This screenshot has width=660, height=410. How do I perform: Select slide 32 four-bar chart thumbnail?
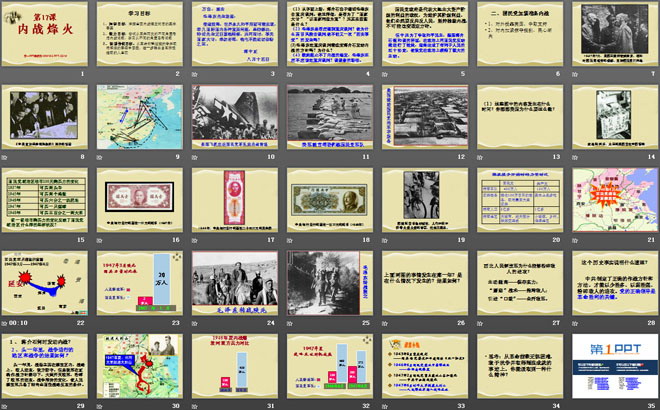330,366
